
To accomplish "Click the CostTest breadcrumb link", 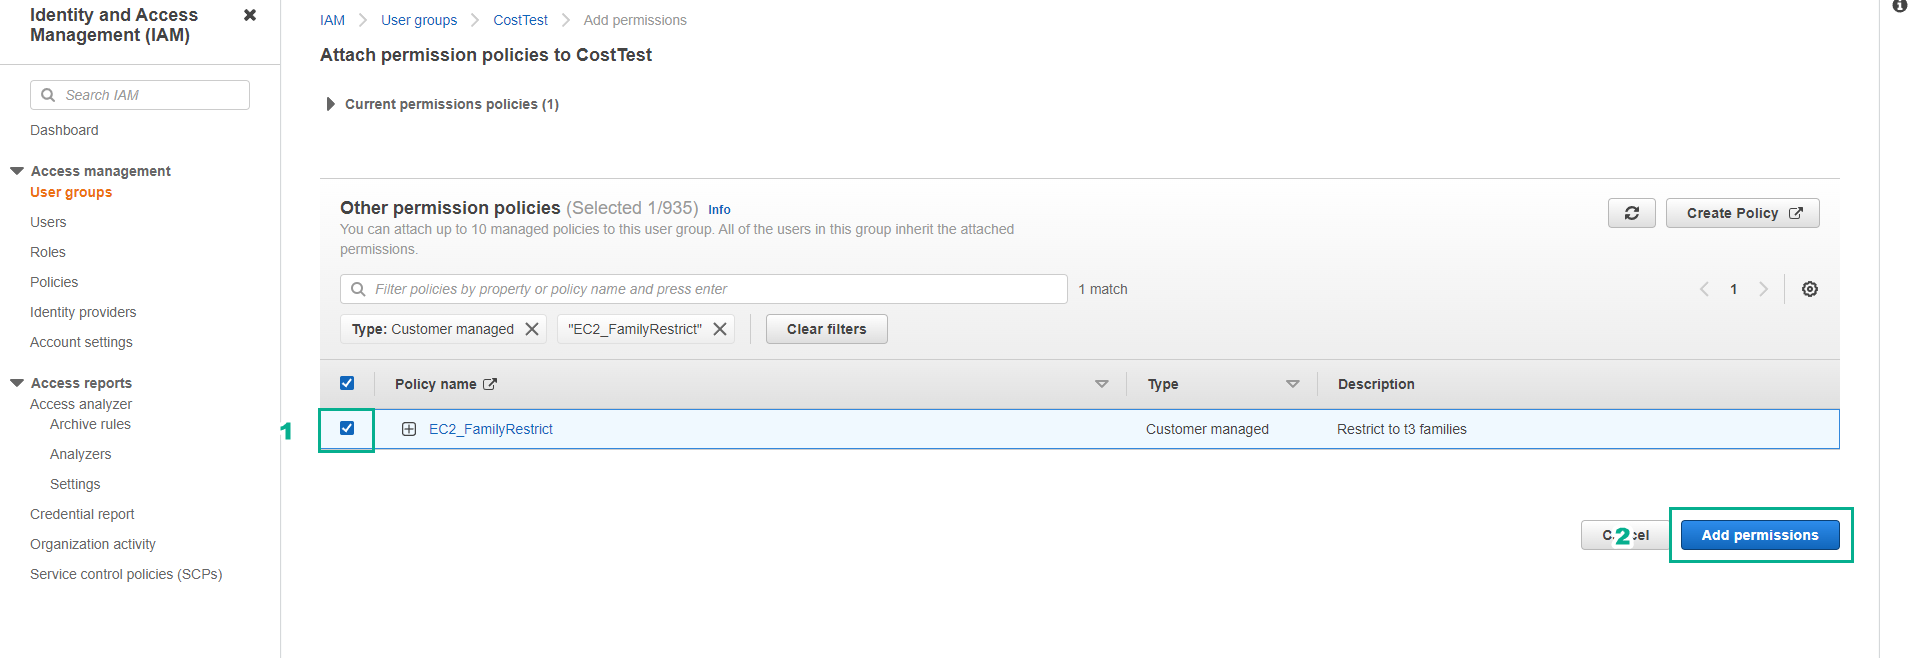I will pyautogui.click(x=520, y=20).
